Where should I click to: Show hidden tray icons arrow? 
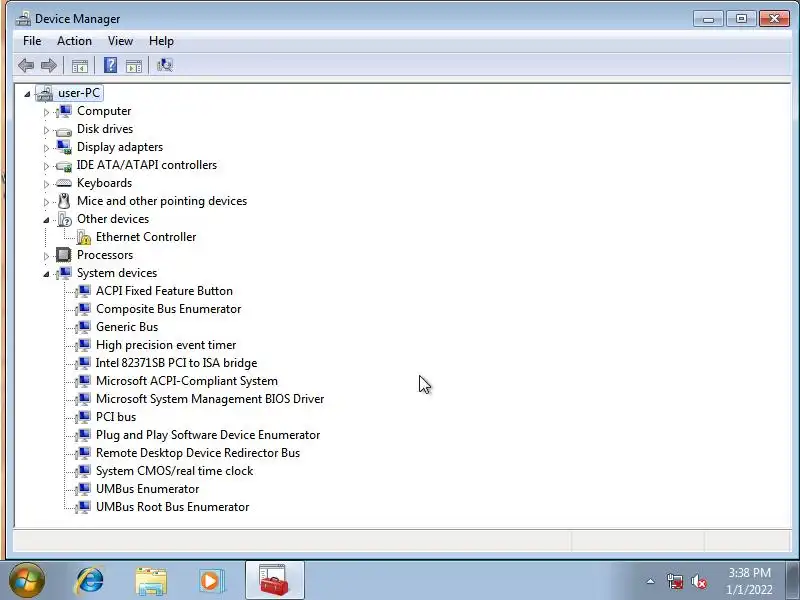tap(651, 581)
